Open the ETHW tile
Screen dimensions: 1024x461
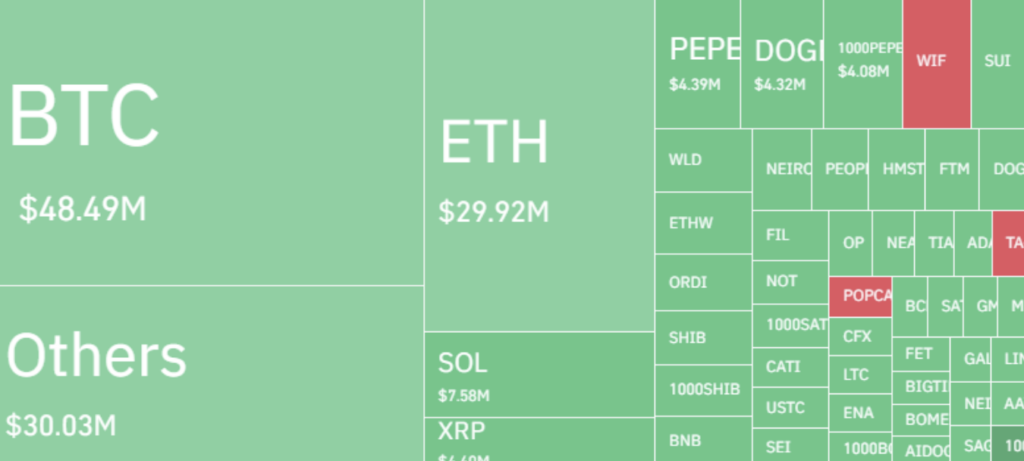click(703, 223)
